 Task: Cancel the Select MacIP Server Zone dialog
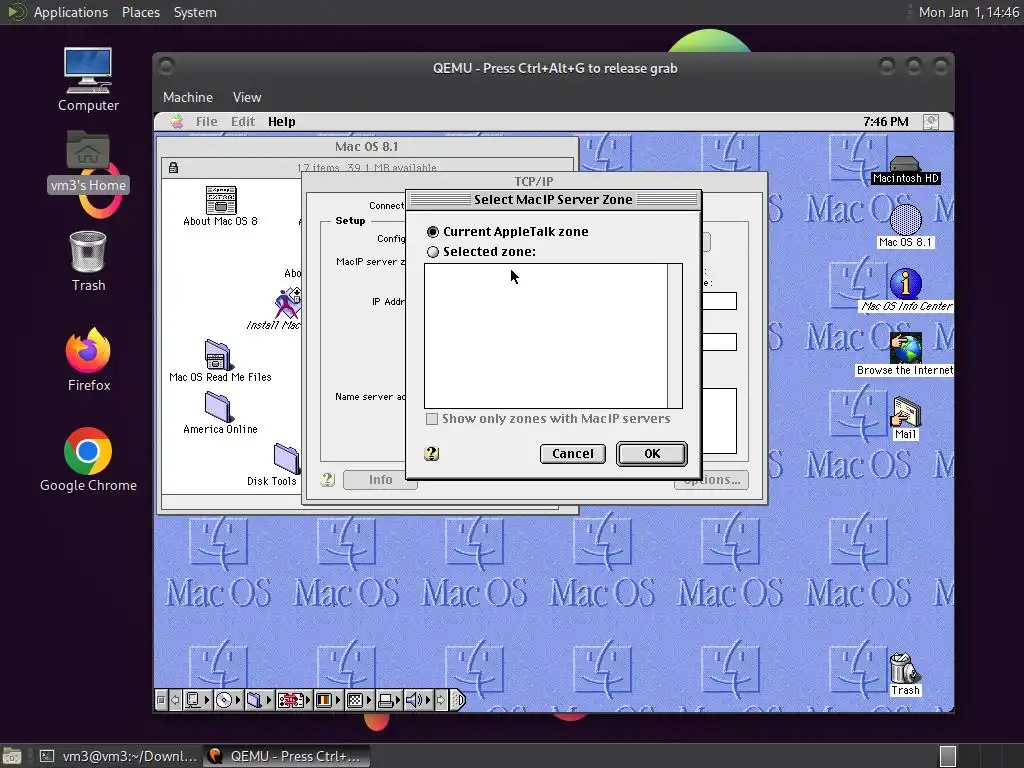pyautogui.click(x=573, y=454)
